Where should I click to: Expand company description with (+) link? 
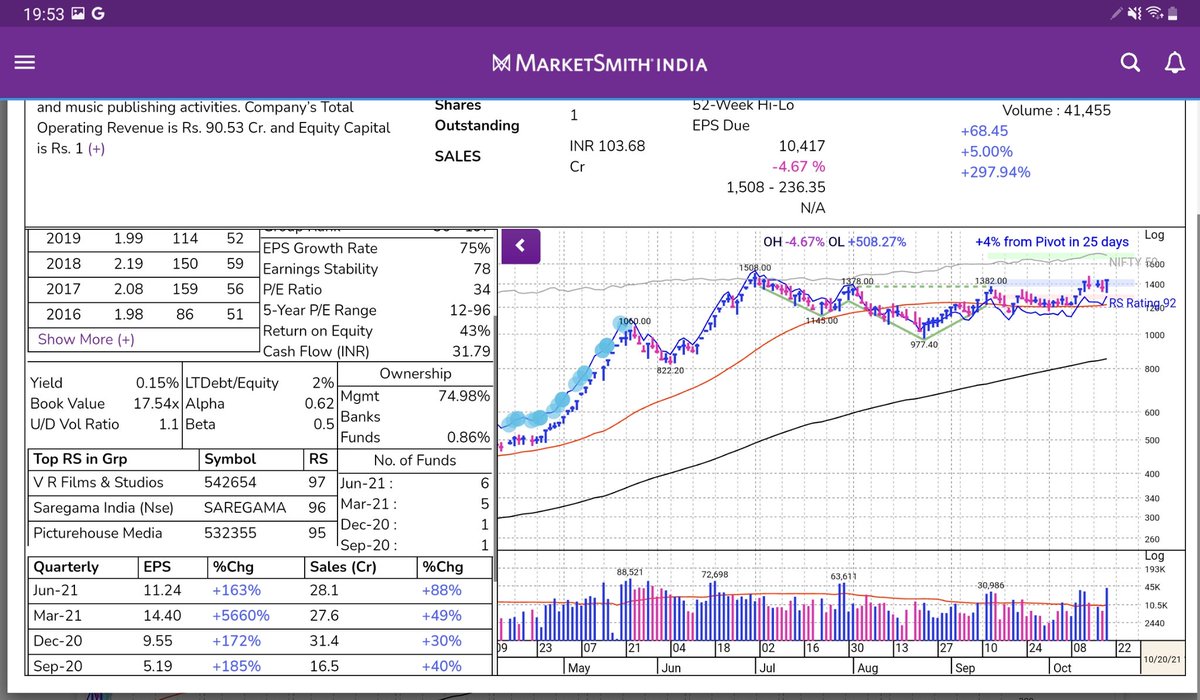coord(96,148)
